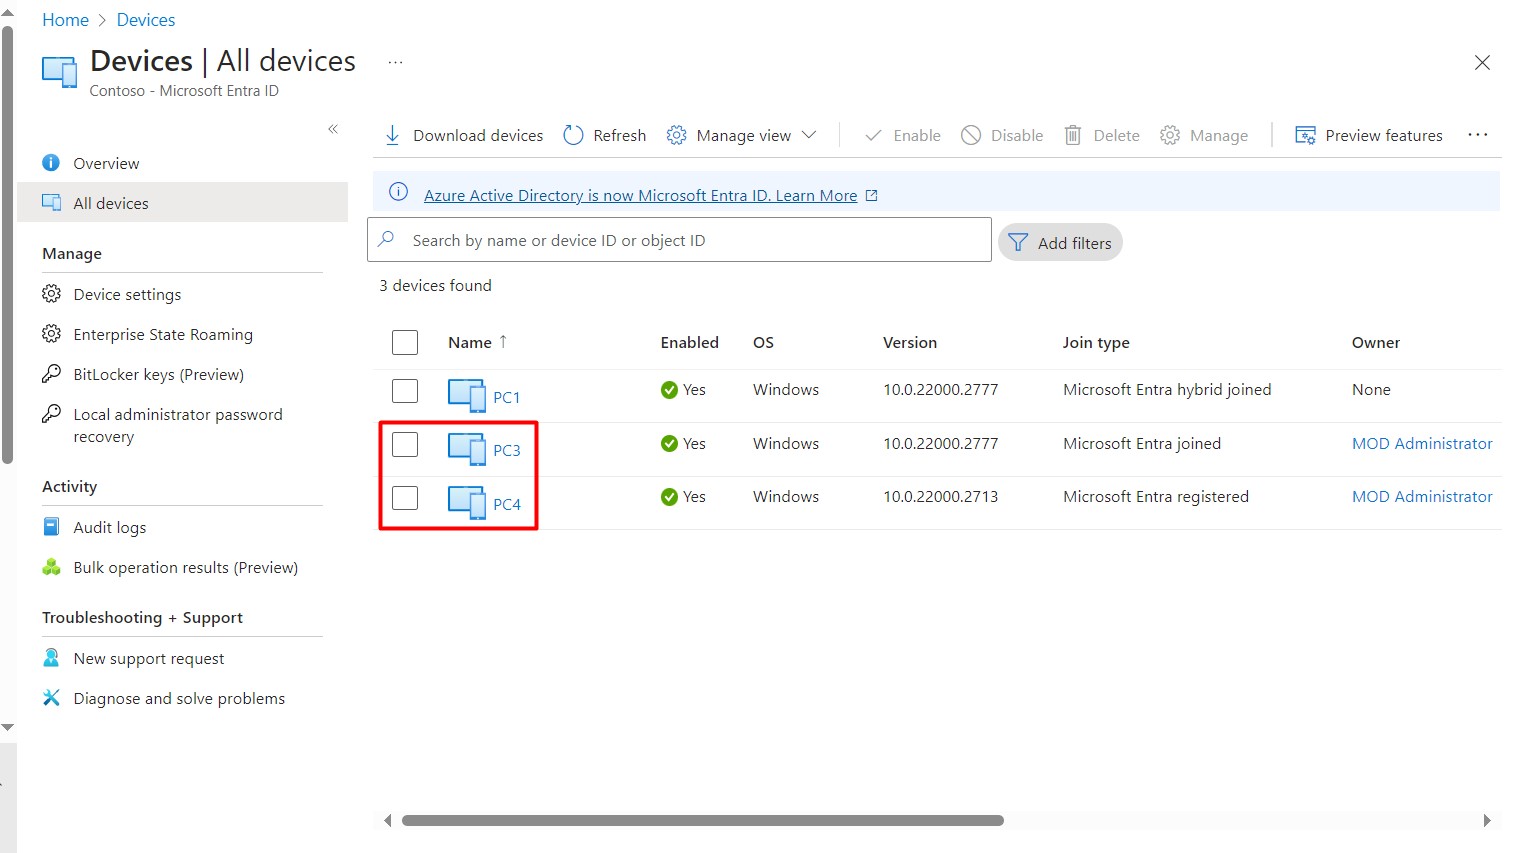The height and width of the screenshot is (853, 1521).
Task: Check the checkbox for PC1
Action: tap(405, 390)
